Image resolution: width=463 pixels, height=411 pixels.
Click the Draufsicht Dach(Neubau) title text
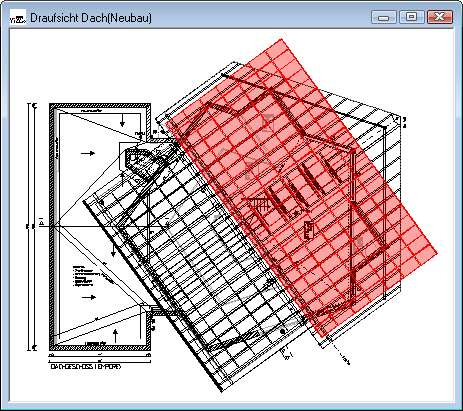pyautogui.click(x=91, y=18)
